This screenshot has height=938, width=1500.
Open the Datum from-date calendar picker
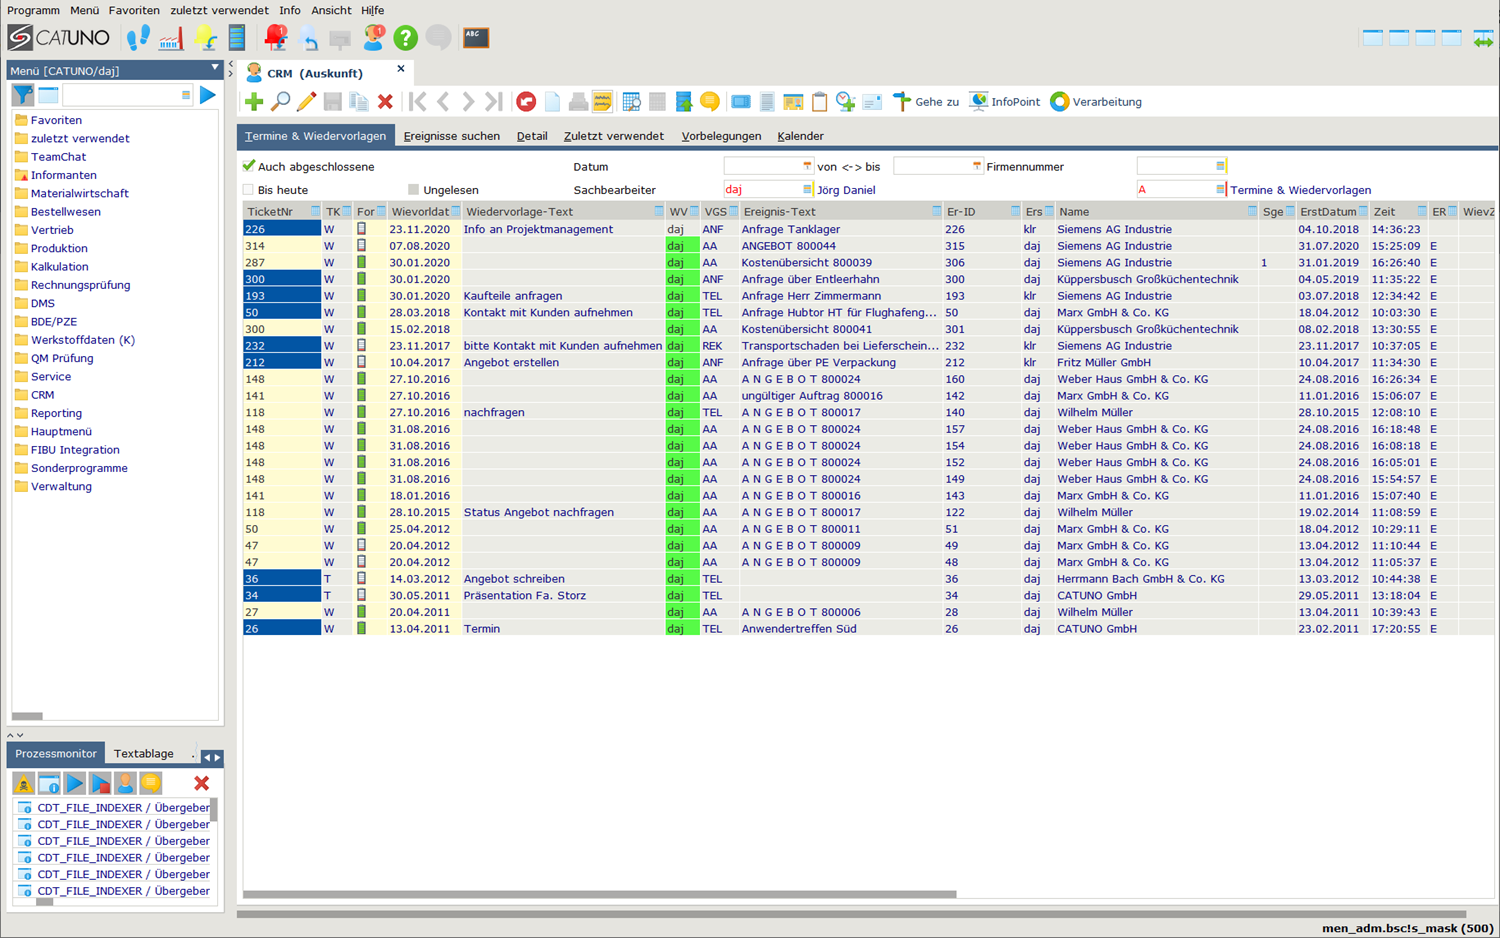coord(807,166)
